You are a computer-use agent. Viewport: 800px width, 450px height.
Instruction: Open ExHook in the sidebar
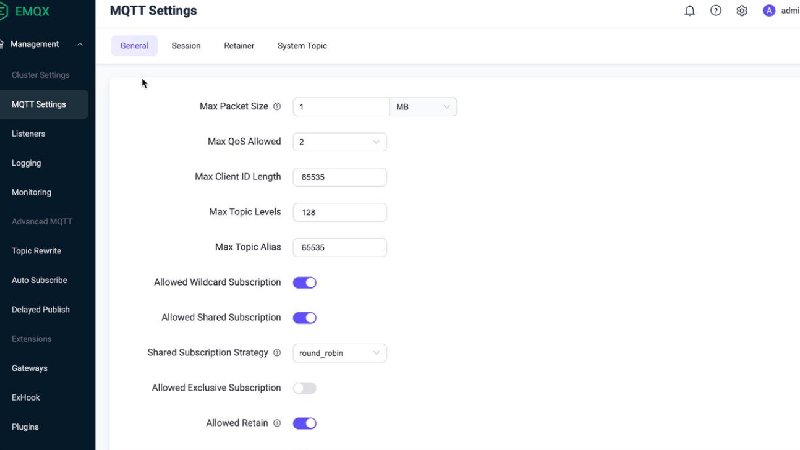(26, 397)
